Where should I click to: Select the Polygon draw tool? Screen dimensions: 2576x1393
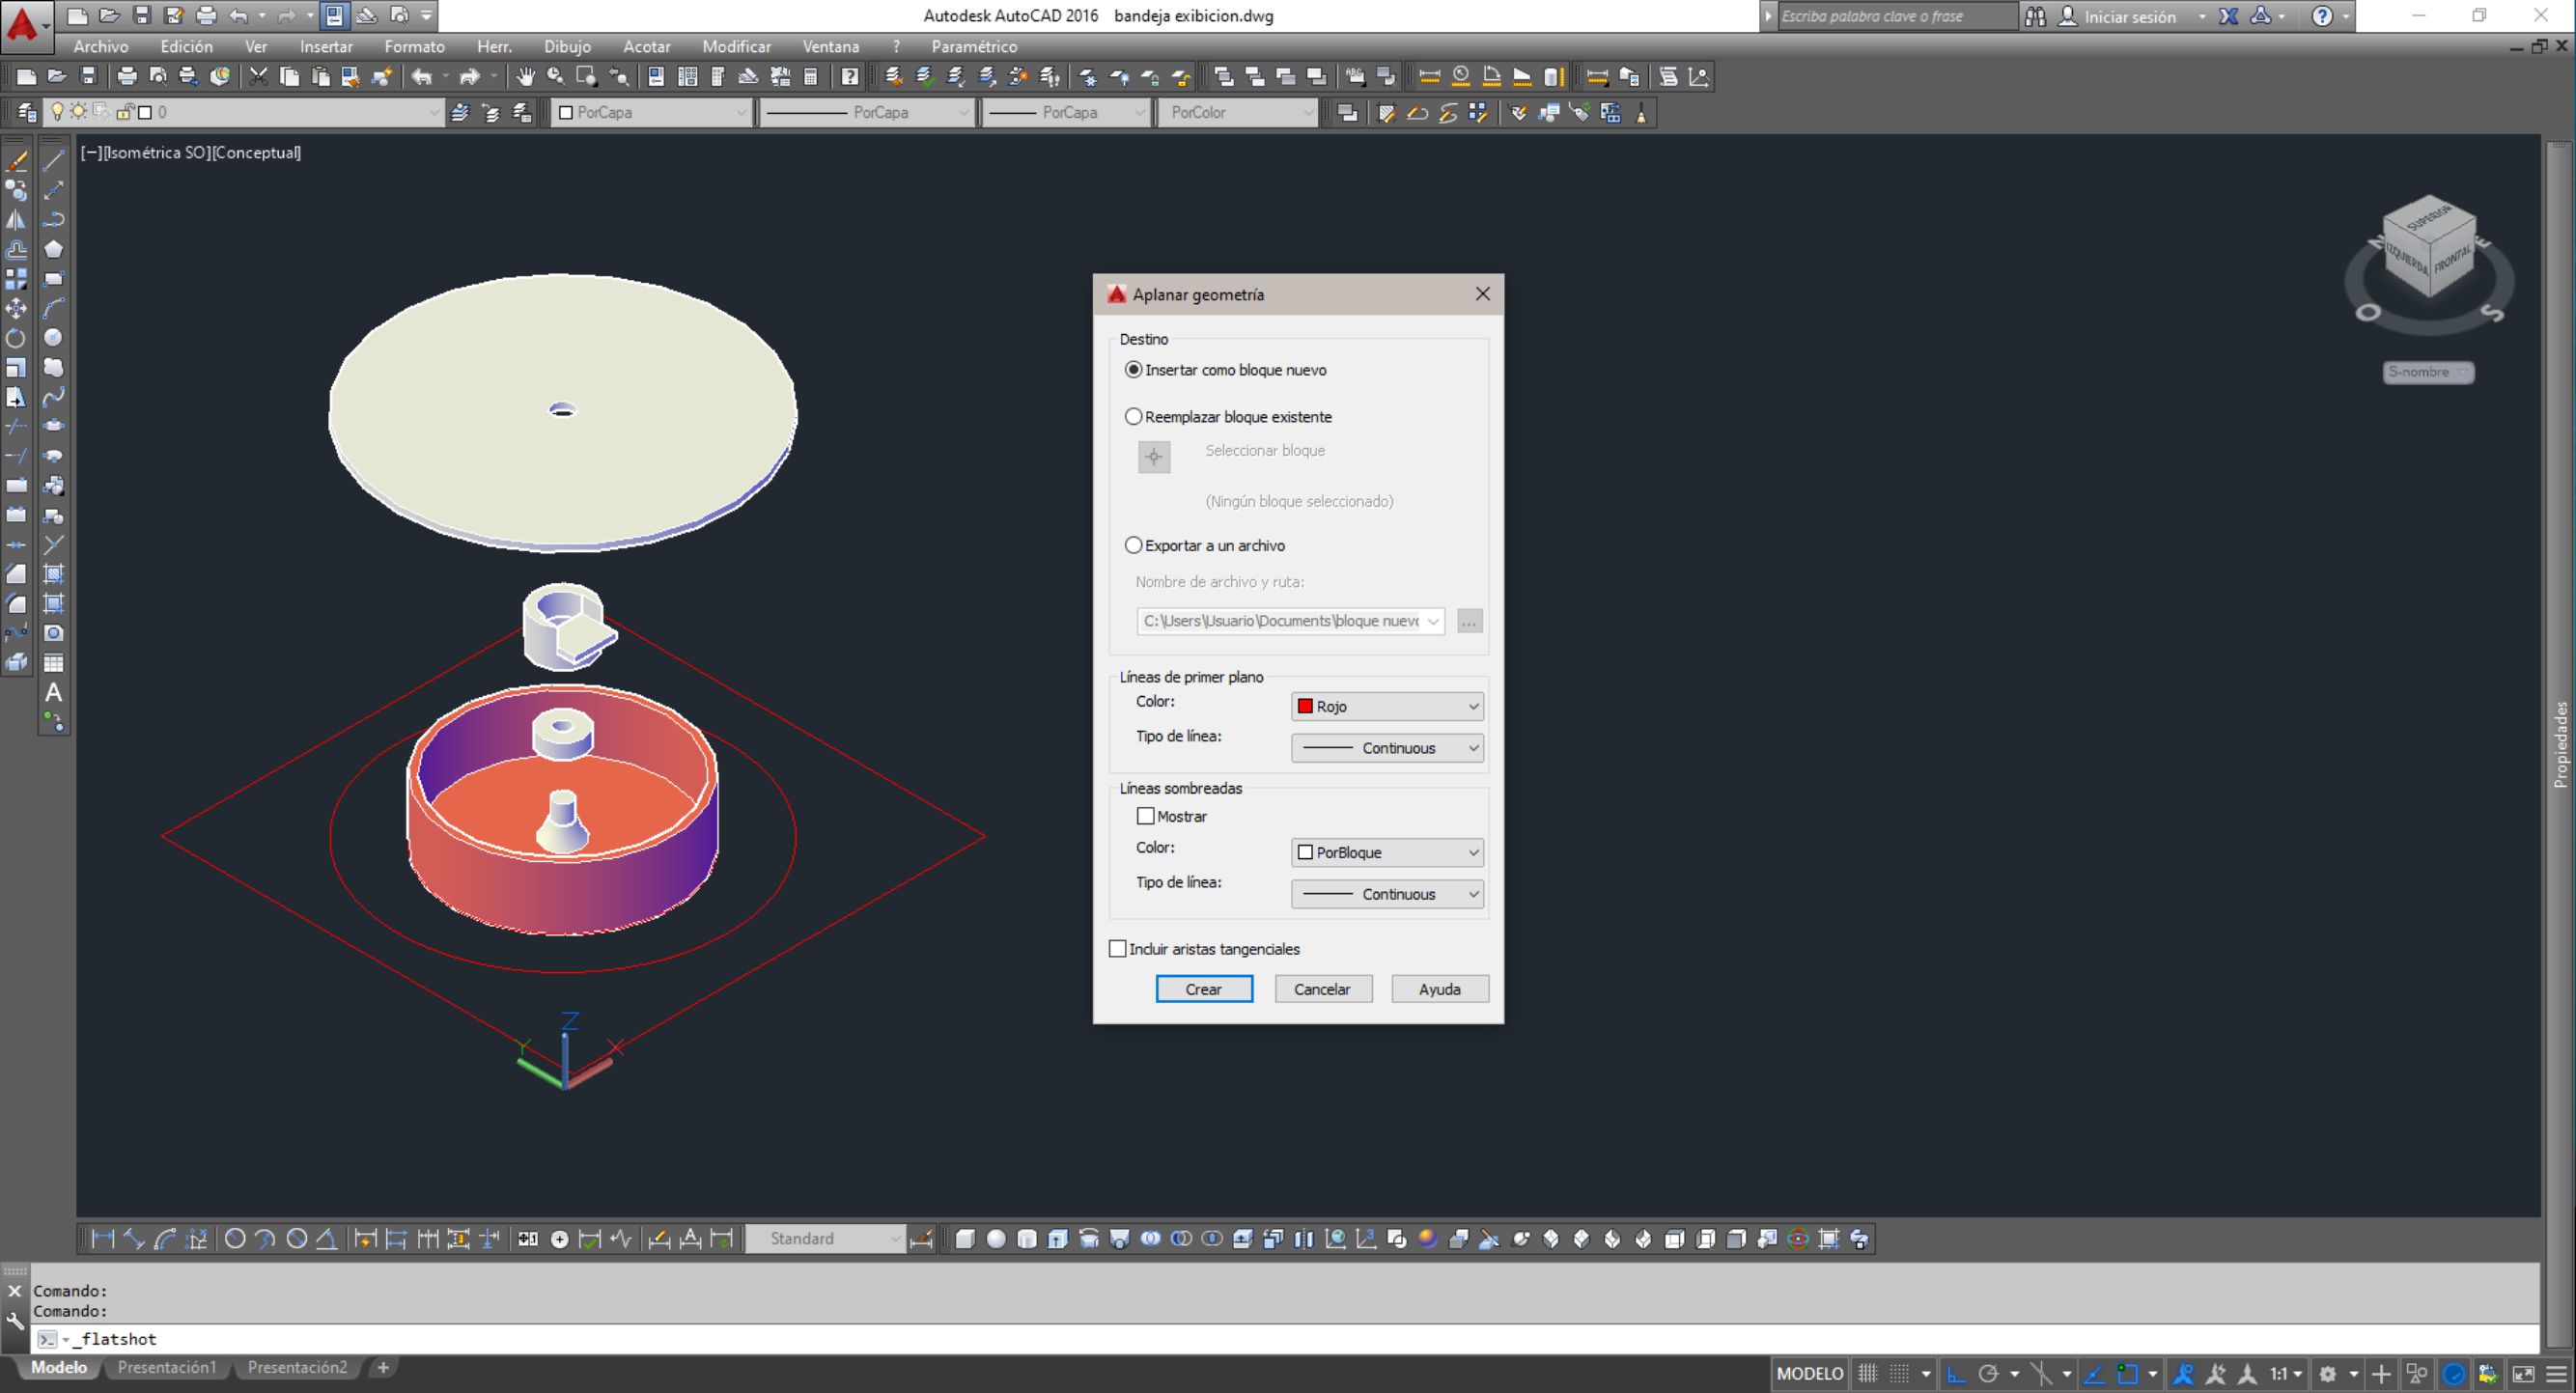coord(53,249)
